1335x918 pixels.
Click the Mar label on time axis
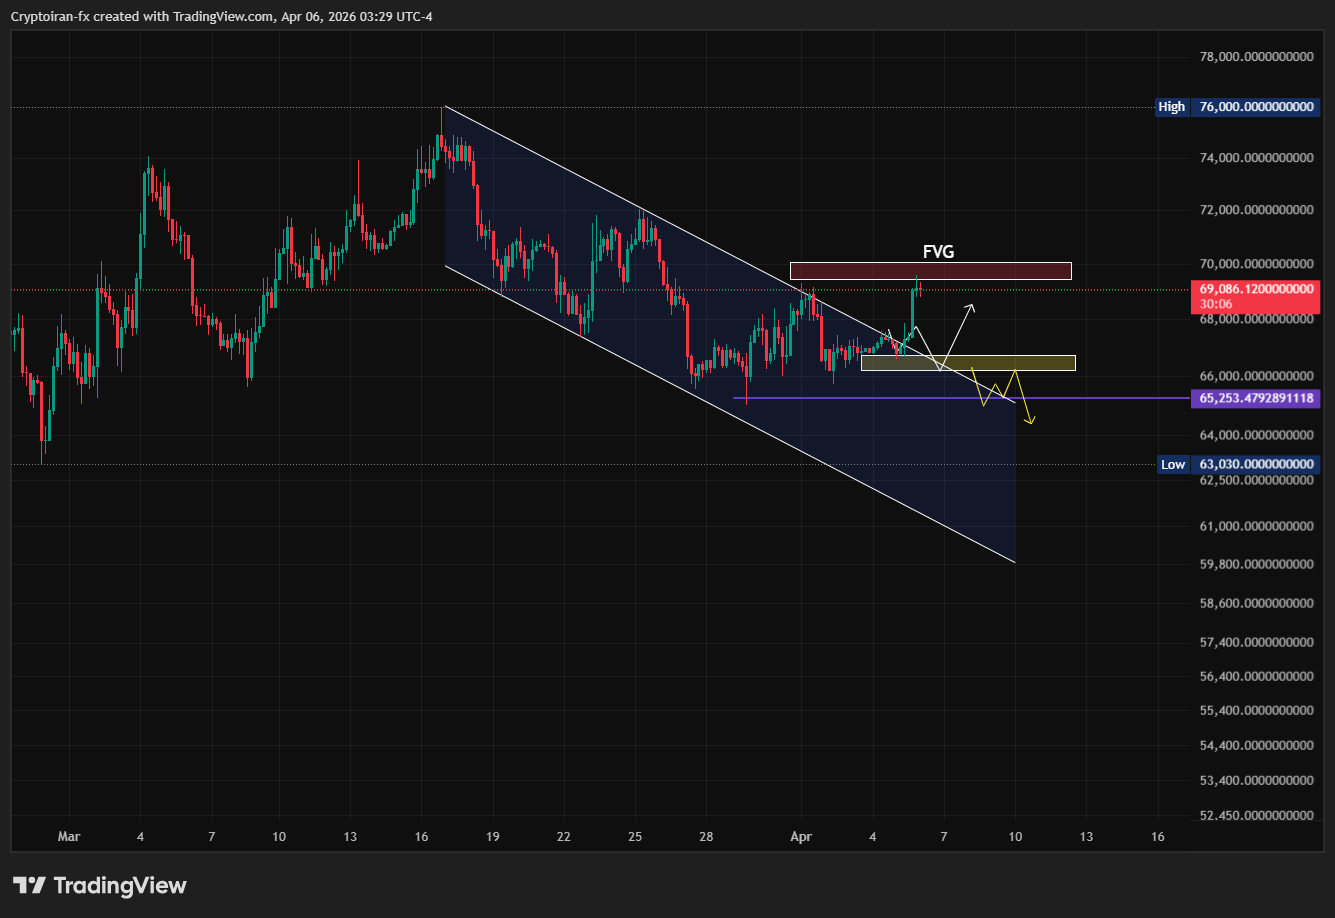pyautogui.click(x=68, y=836)
